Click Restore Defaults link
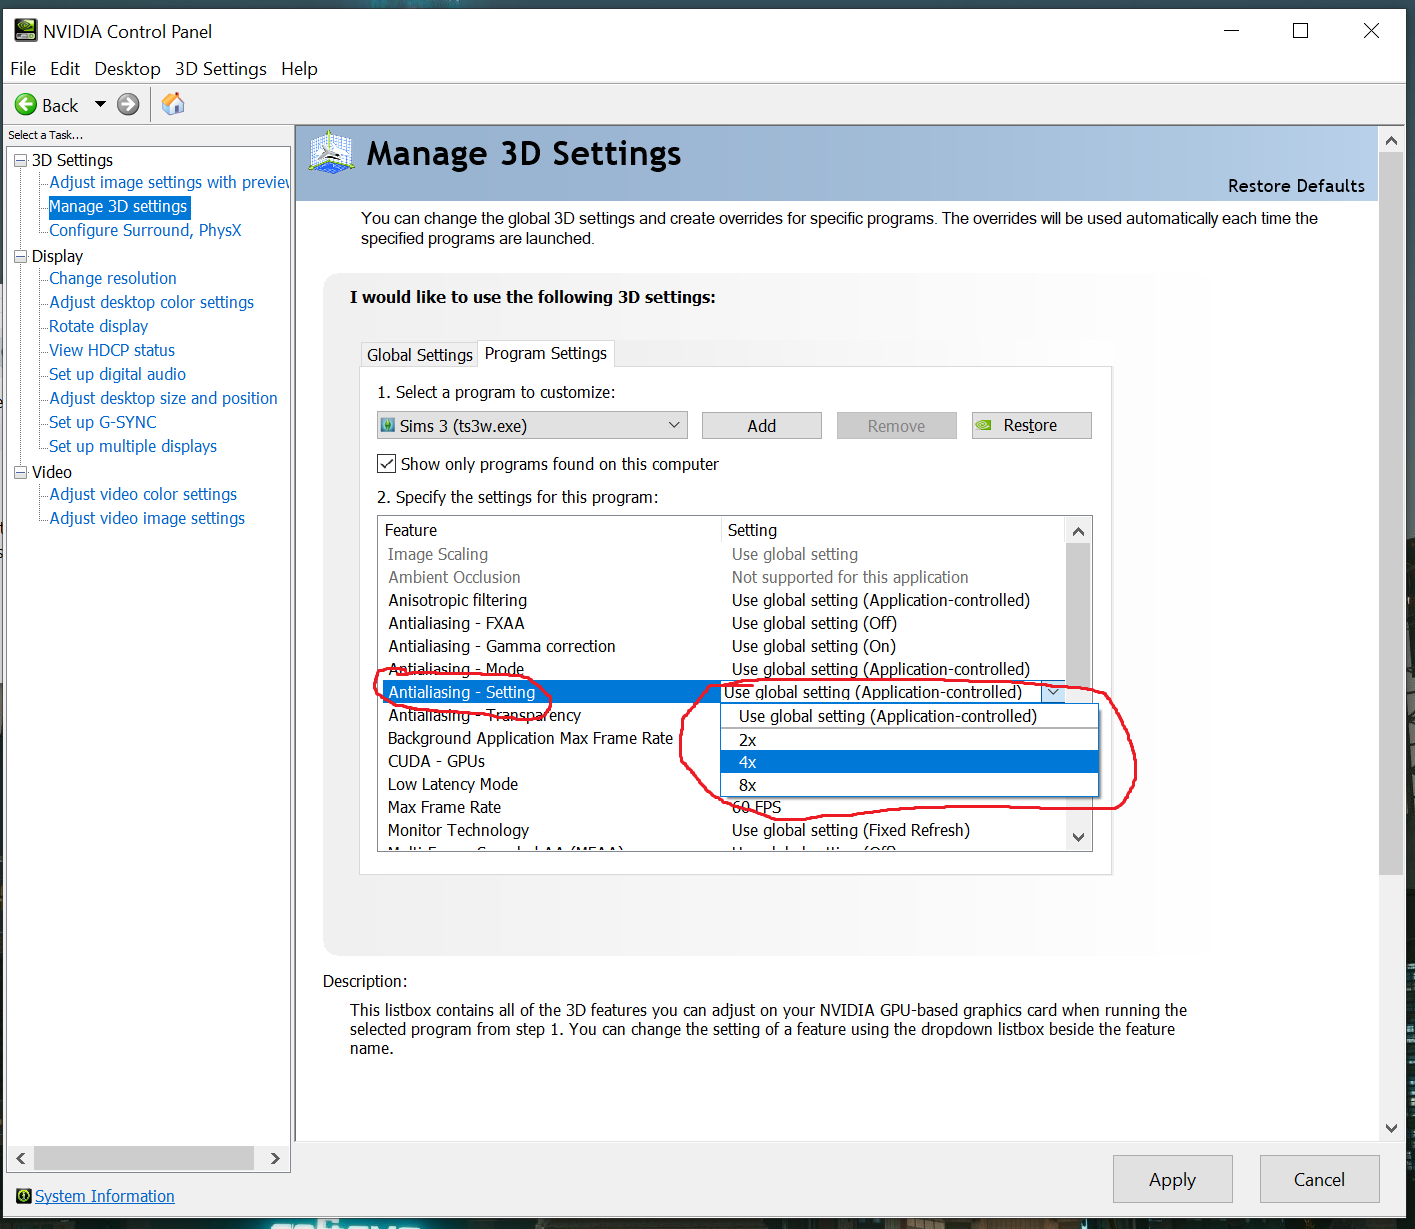The height and width of the screenshot is (1229, 1415). point(1296,186)
